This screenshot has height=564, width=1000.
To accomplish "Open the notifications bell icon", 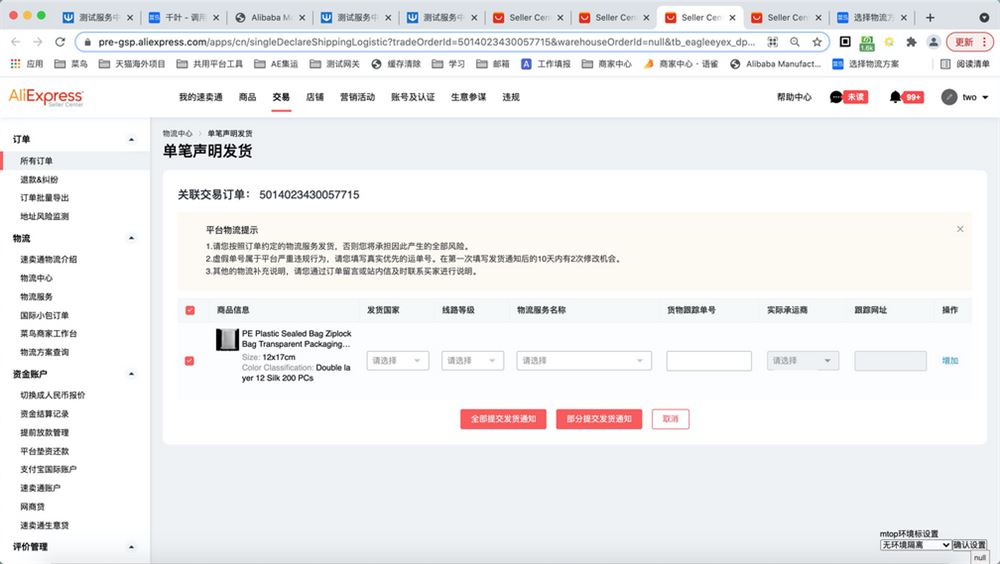I will pos(895,97).
